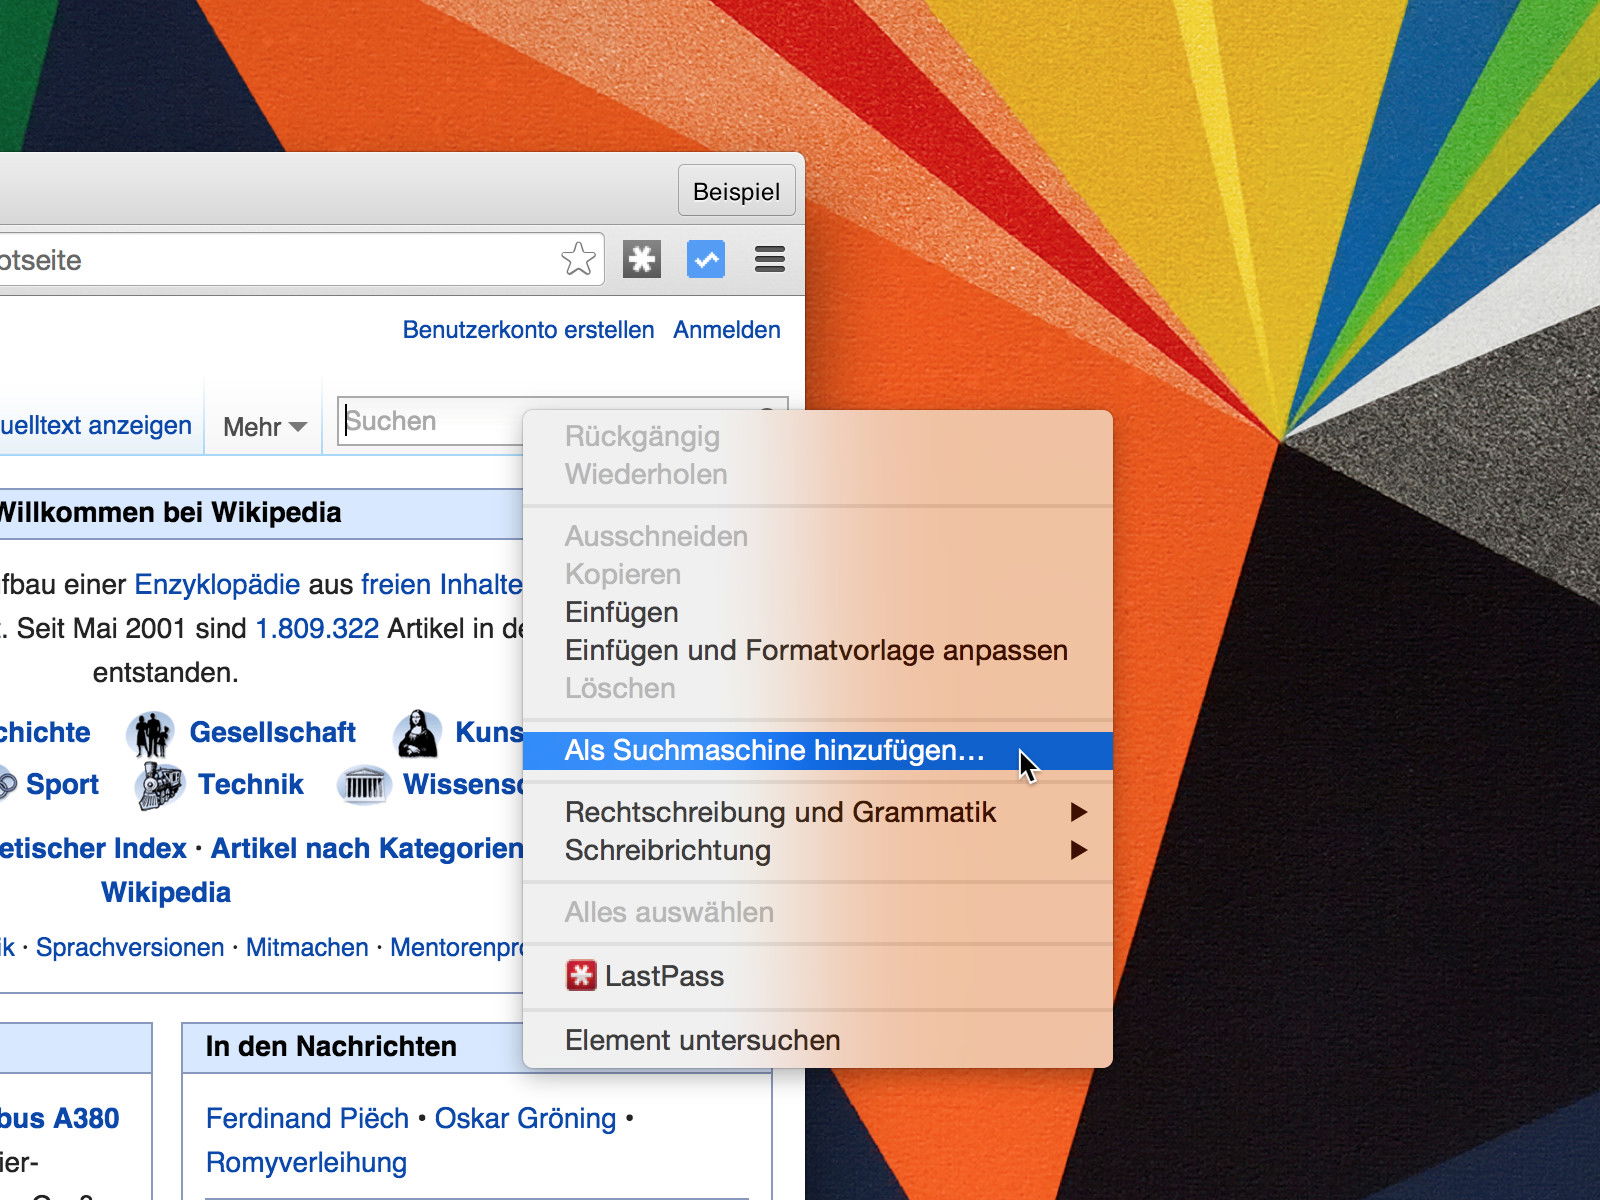The width and height of the screenshot is (1600, 1200).
Task: Open Artikel nach Kategorien link
Action: coord(367,848)
